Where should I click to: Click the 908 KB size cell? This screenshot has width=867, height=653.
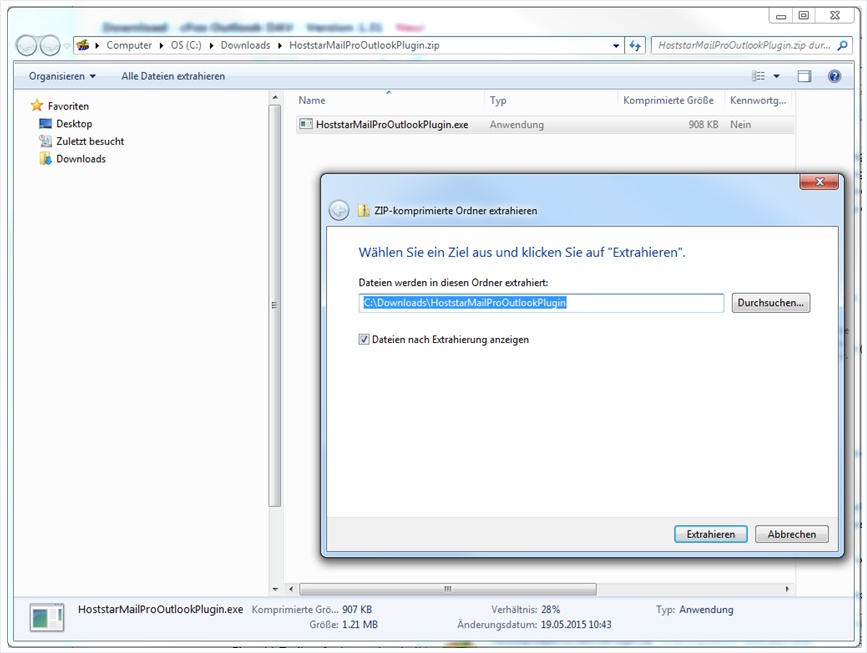click(x=703, y=125)
